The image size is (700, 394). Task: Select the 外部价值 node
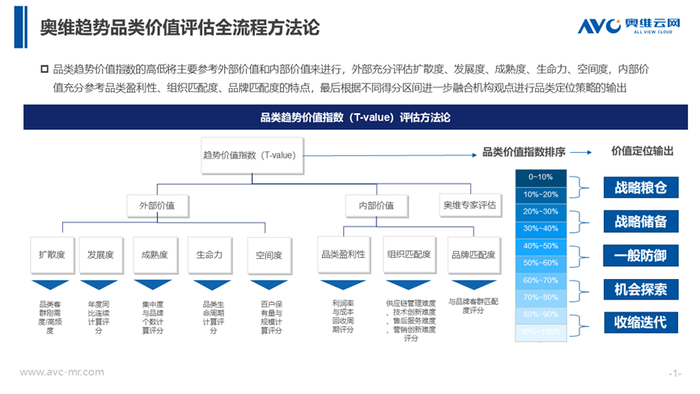coord(157,206)
